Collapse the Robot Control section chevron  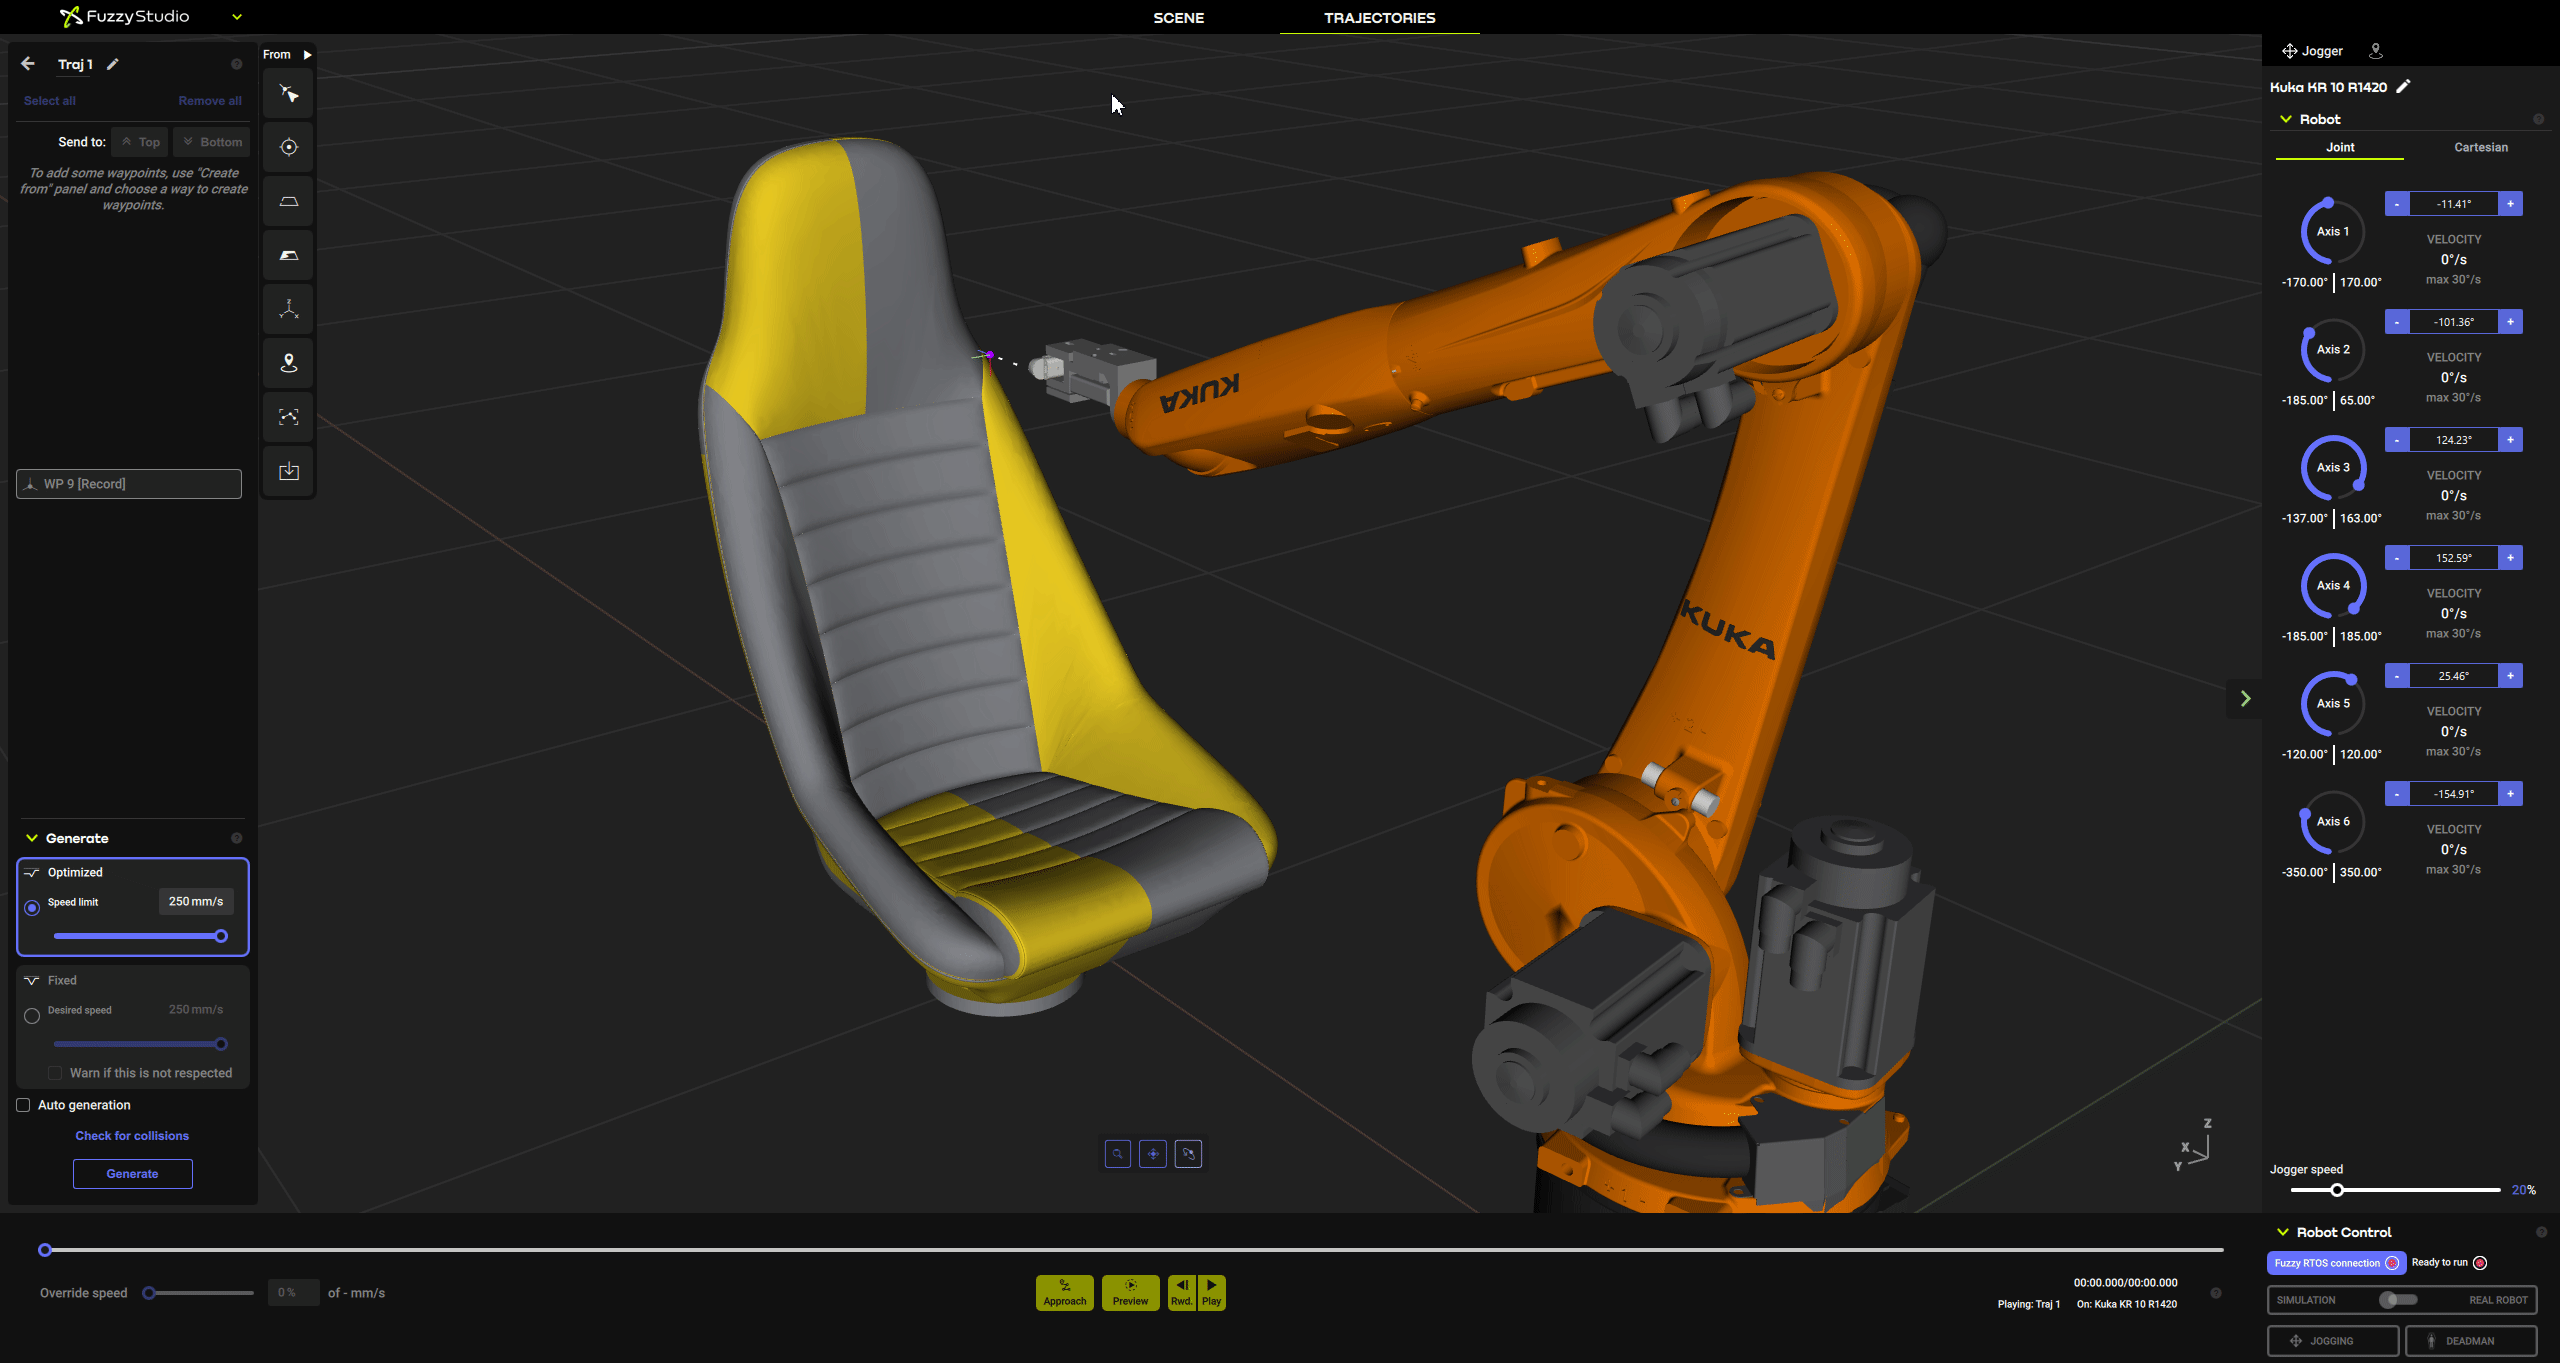[x=2283, y=1232]
